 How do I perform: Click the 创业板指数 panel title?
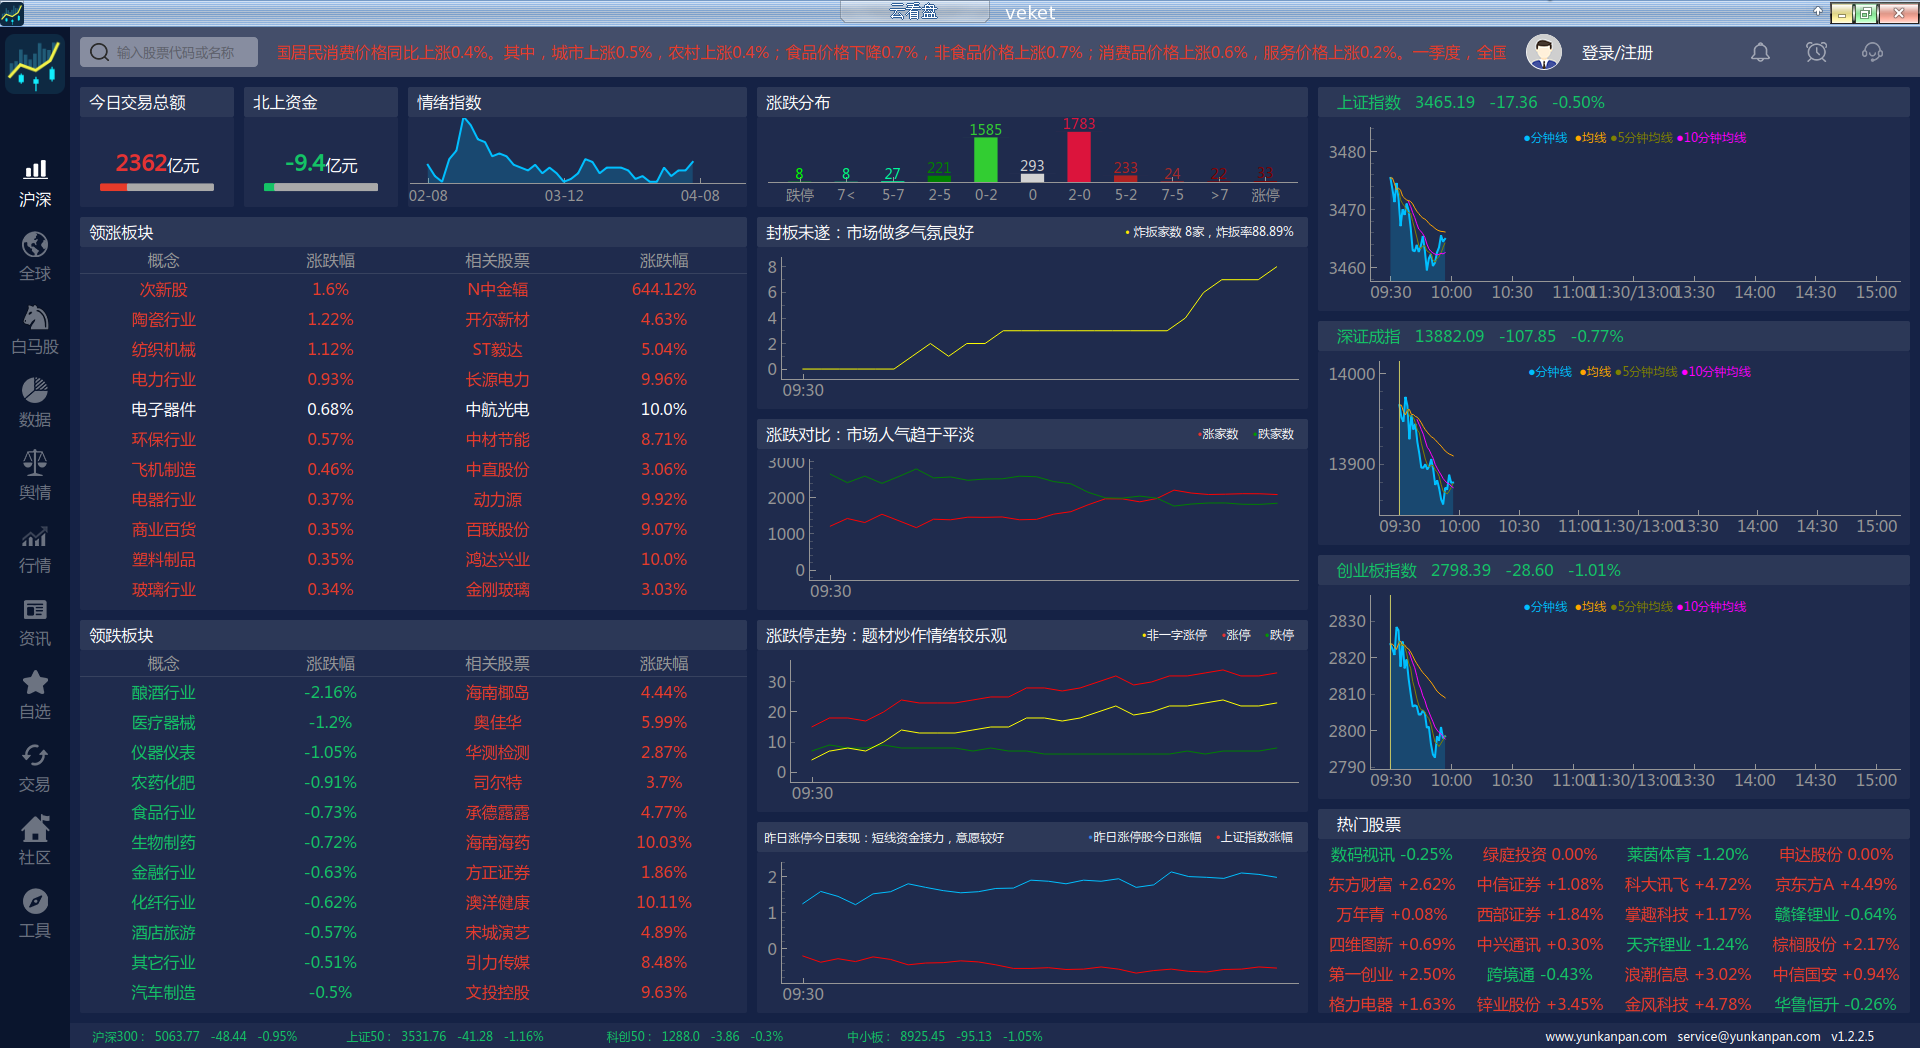1377,570
